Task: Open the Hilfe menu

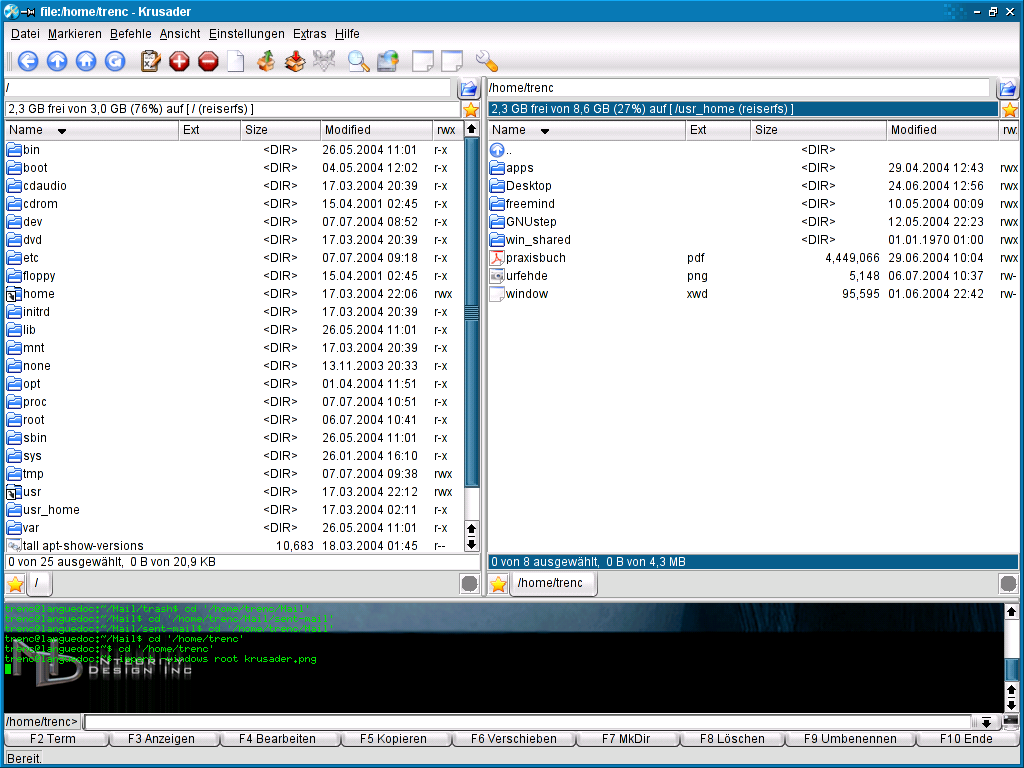Action: 347,34
